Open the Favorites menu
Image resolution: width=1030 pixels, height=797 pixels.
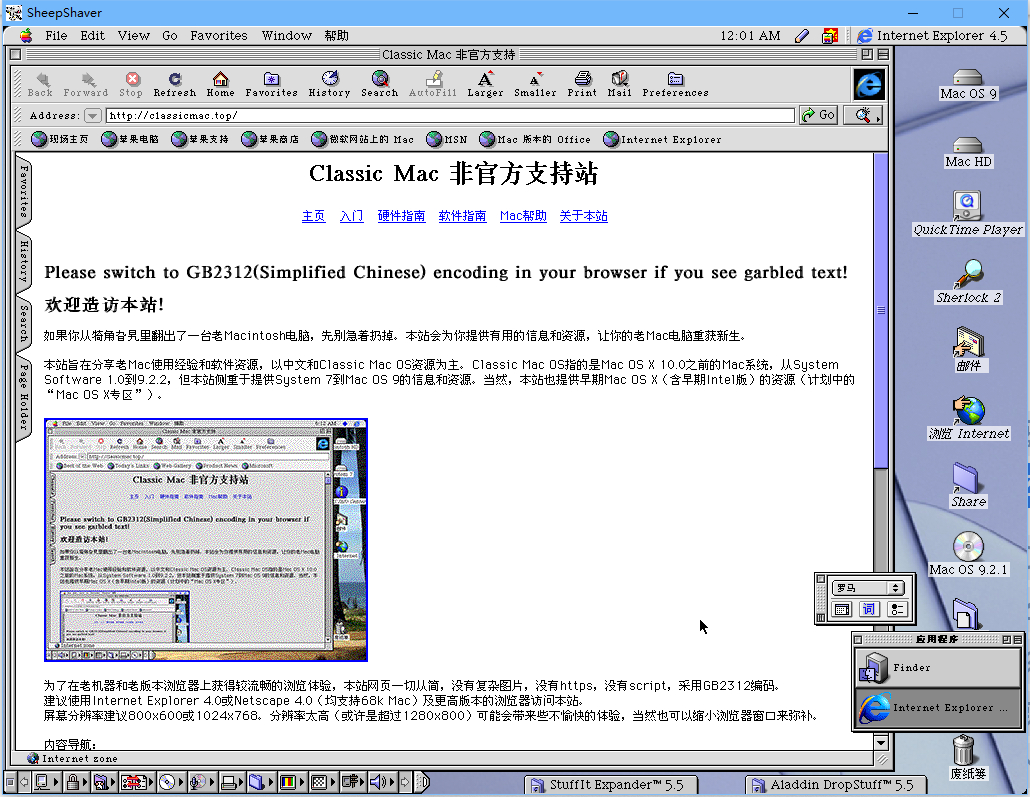pyautogui.click(x=219, y=35)
